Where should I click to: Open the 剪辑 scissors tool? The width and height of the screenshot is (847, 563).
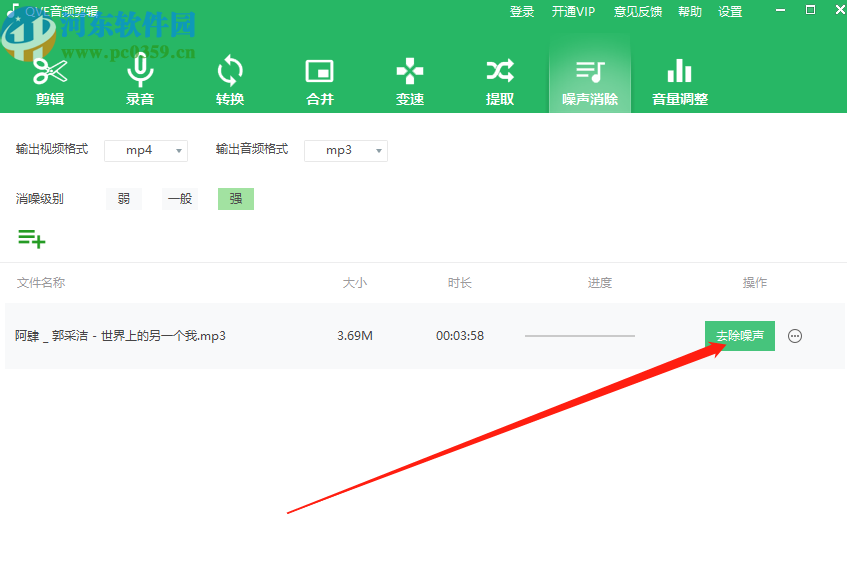click(x=50, y=81)
